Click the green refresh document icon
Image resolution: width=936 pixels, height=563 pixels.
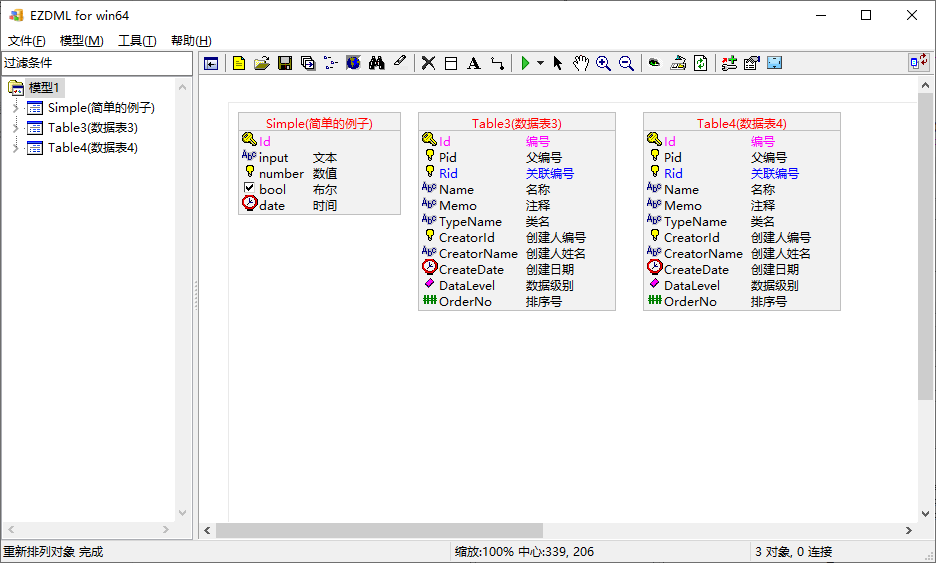tap(701, 63)
